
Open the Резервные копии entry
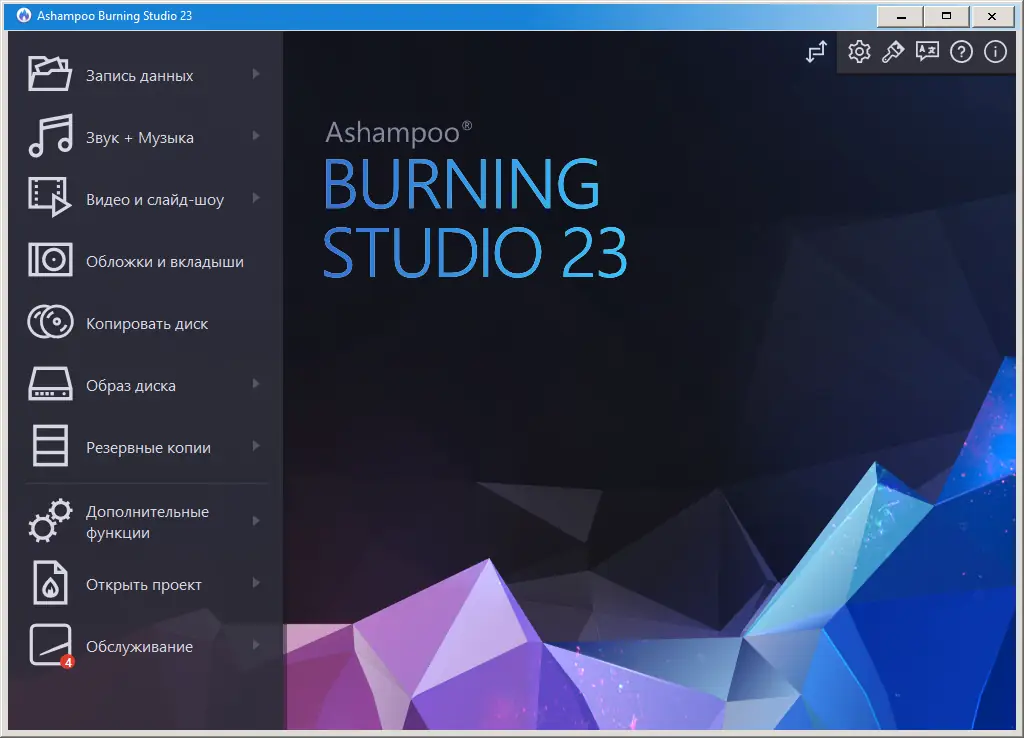coord(145,447)
